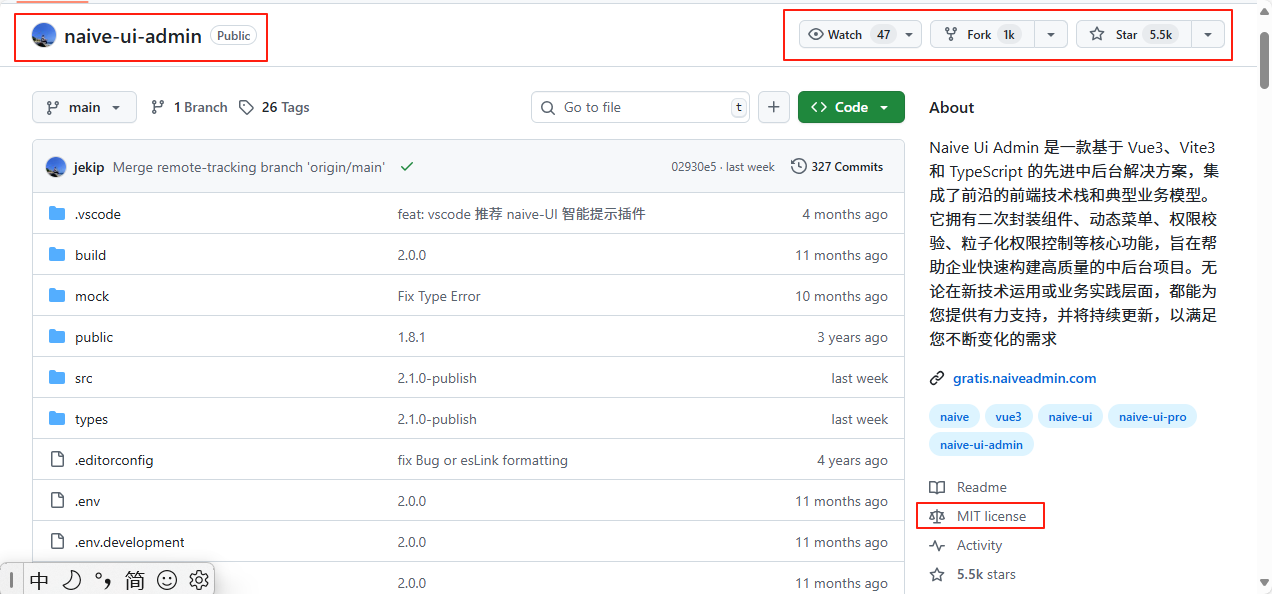This screenshot has height=594, width=1272.
Task: Select the naive topic tag
Action: pos(955,417)
